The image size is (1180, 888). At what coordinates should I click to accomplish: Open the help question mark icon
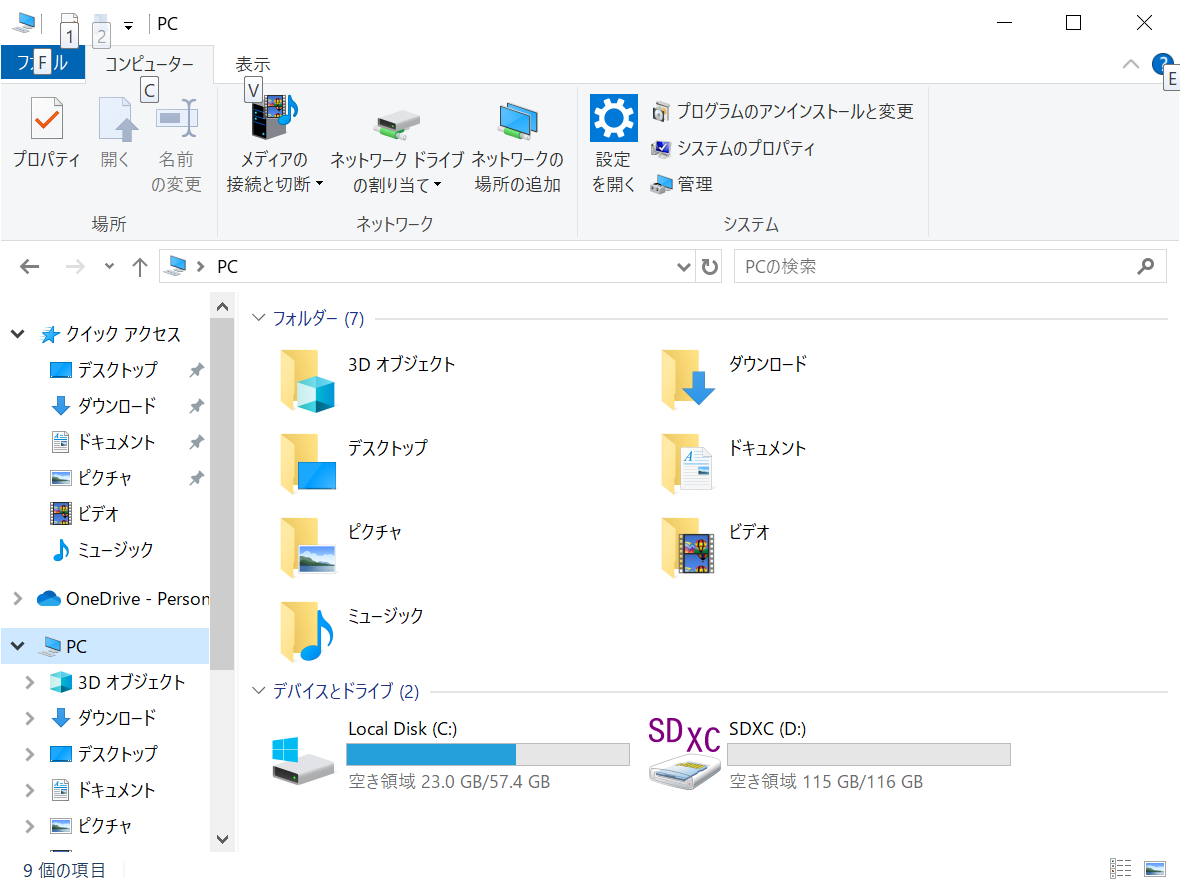[1162, 63]
